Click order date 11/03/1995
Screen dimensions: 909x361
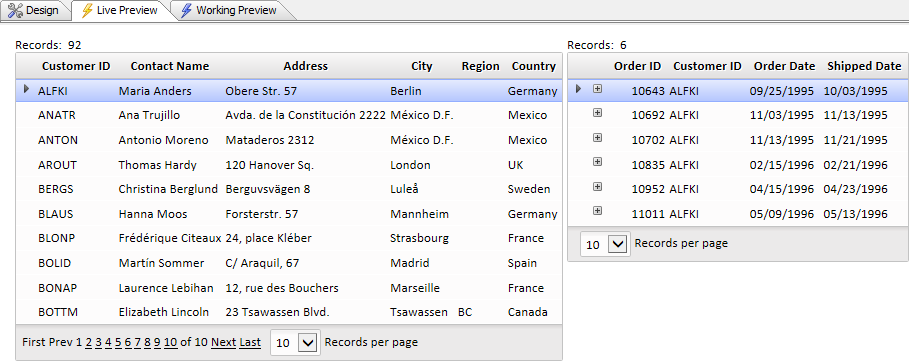782,115
